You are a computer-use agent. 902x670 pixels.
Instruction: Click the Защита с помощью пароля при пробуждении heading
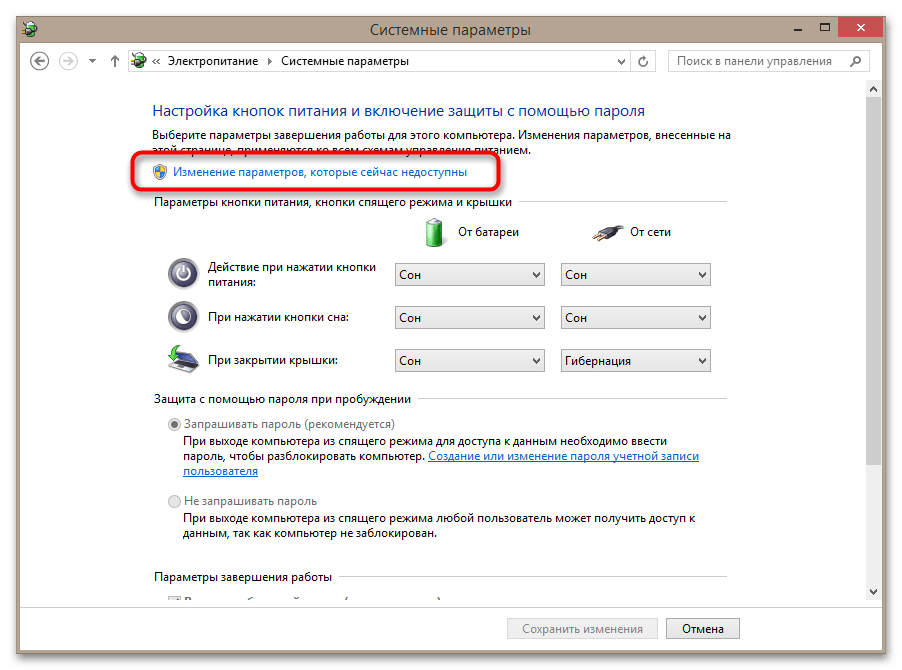(x=282, y=399)
